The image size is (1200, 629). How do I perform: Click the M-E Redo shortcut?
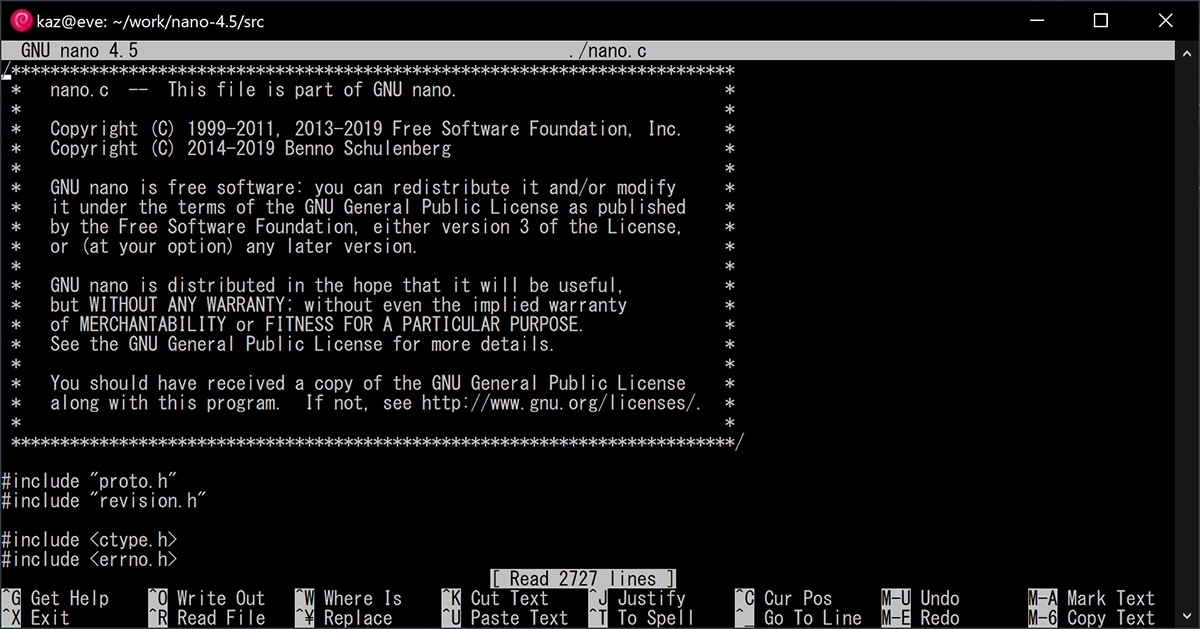(921, 618)
